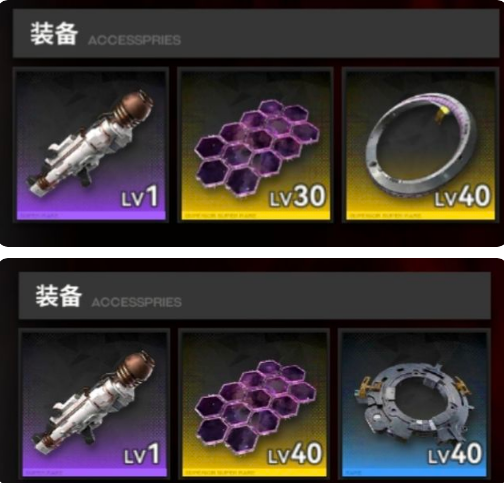Viewport: 504px width, 483px height.
Task: Open the 装备 header of the lower panel
Action: coord(59,296)
